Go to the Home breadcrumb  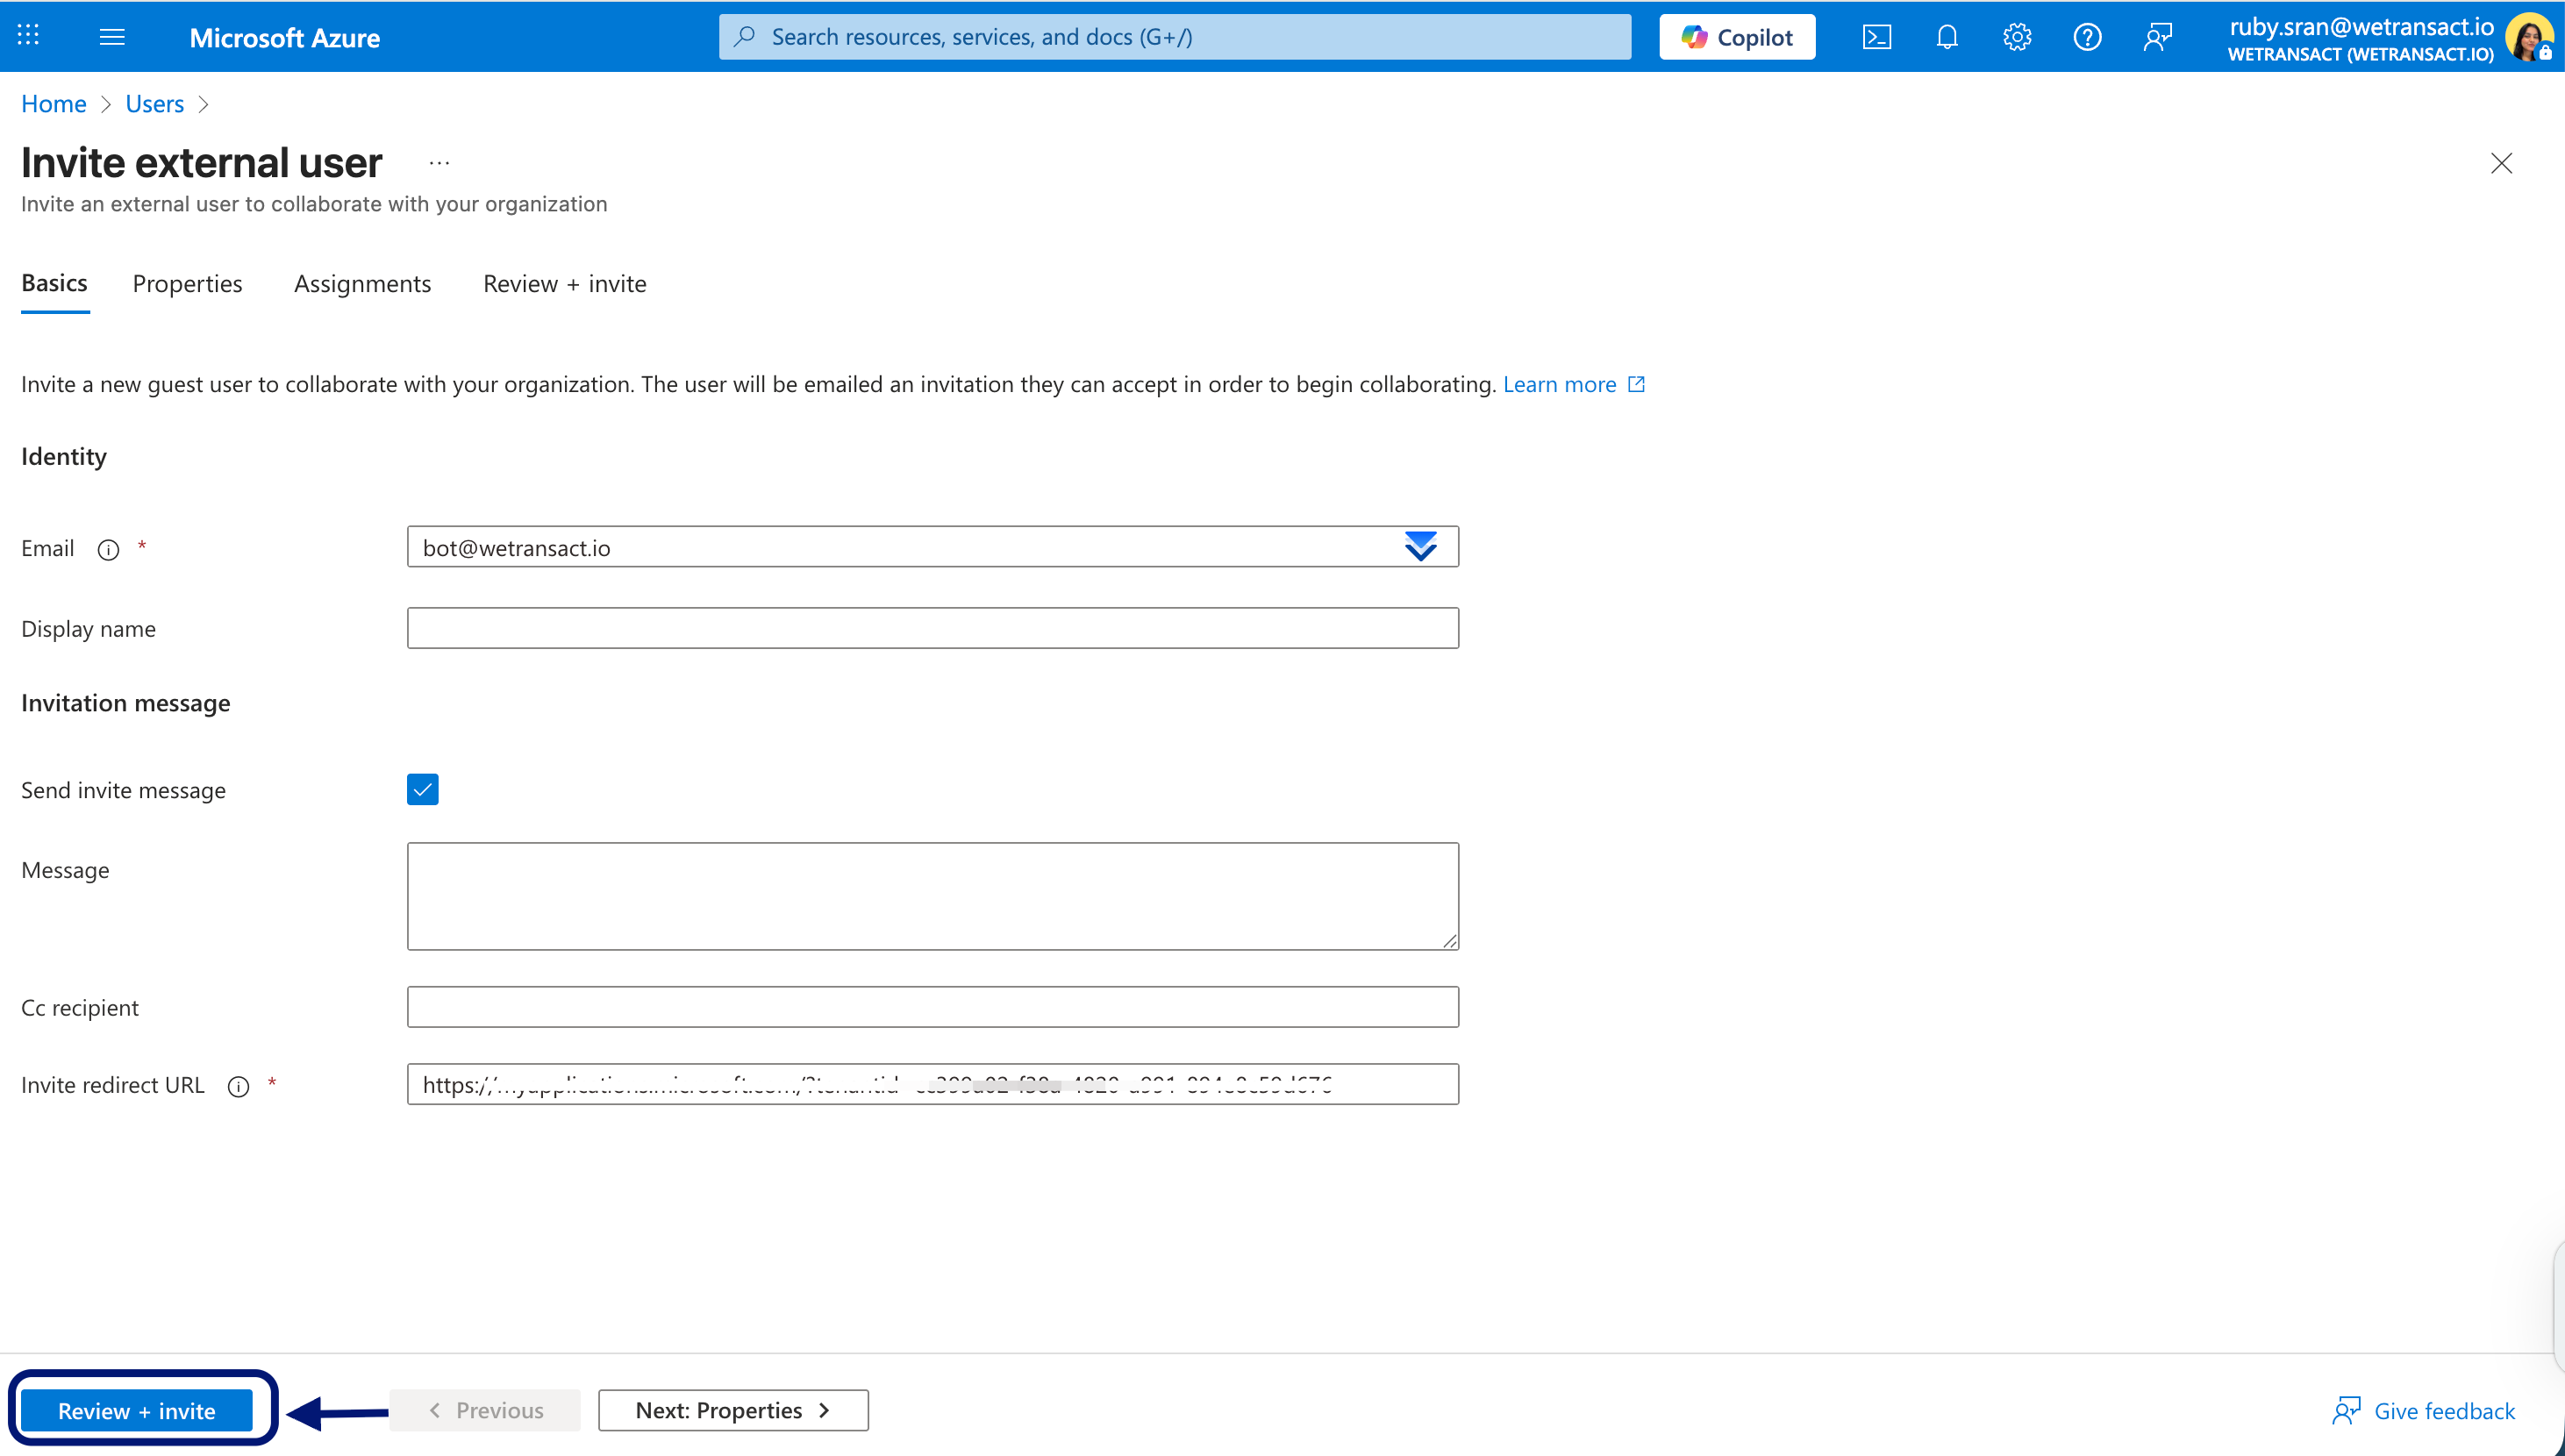[53, 104]
